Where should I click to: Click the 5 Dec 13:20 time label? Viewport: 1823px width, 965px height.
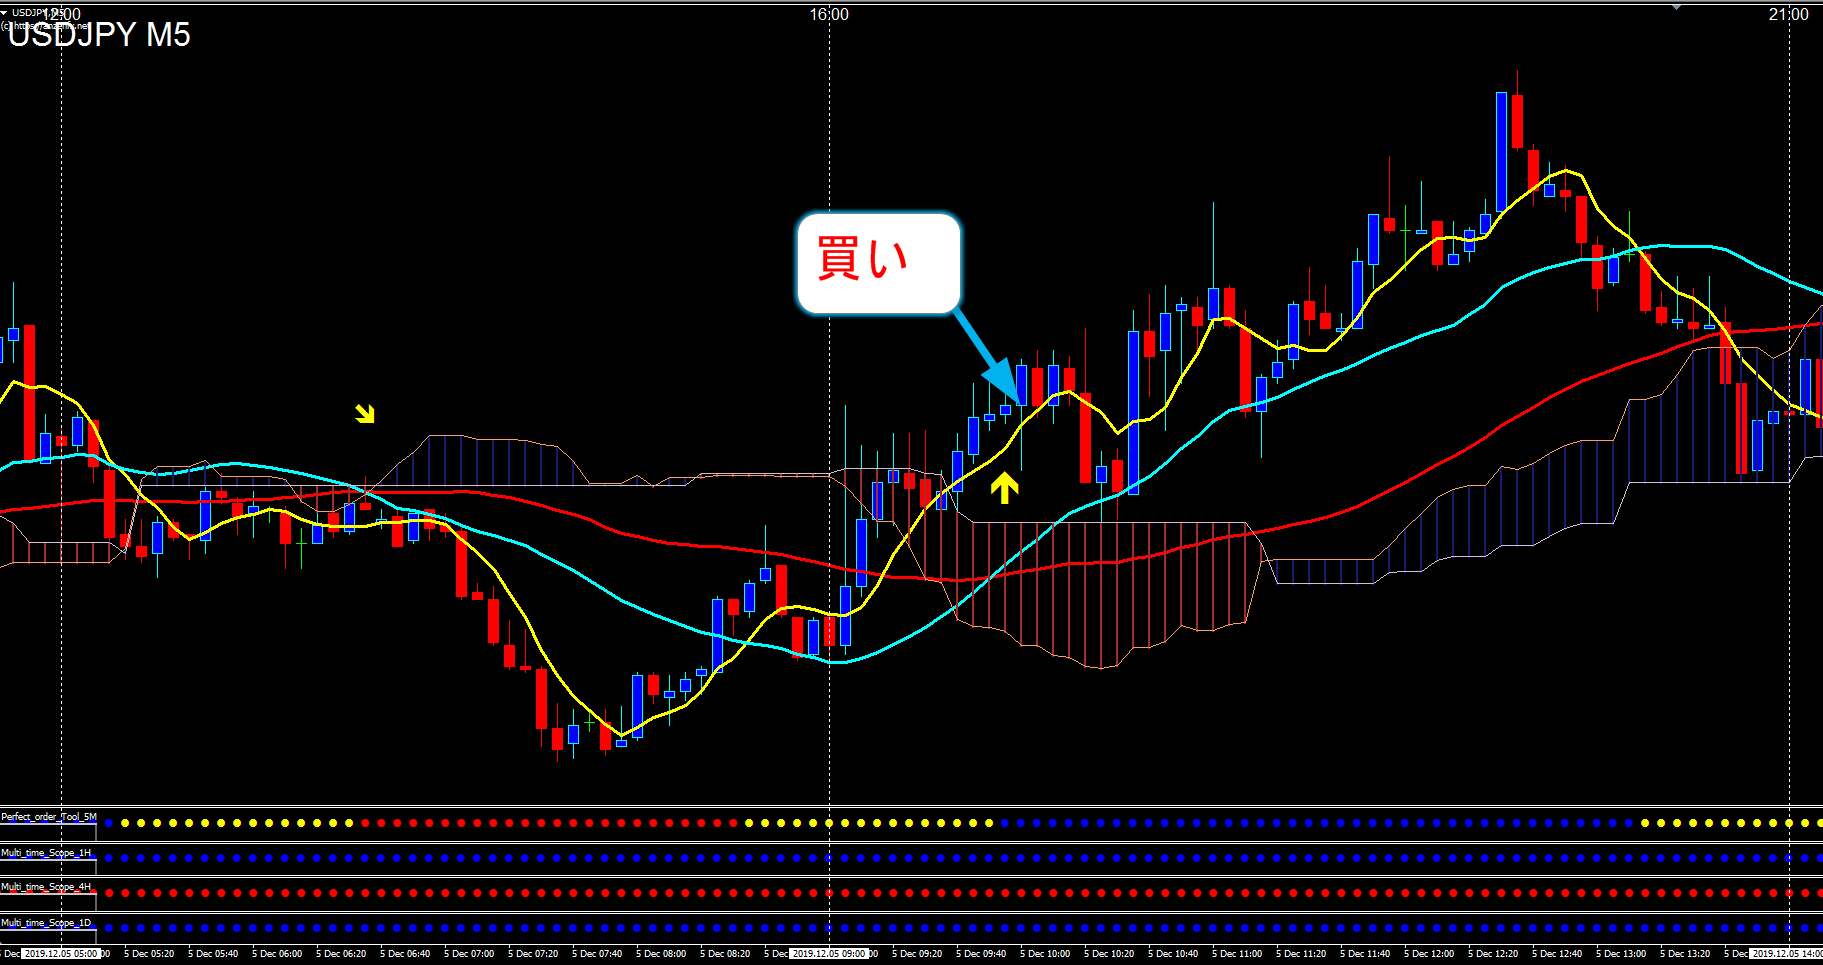point(1685,954)
